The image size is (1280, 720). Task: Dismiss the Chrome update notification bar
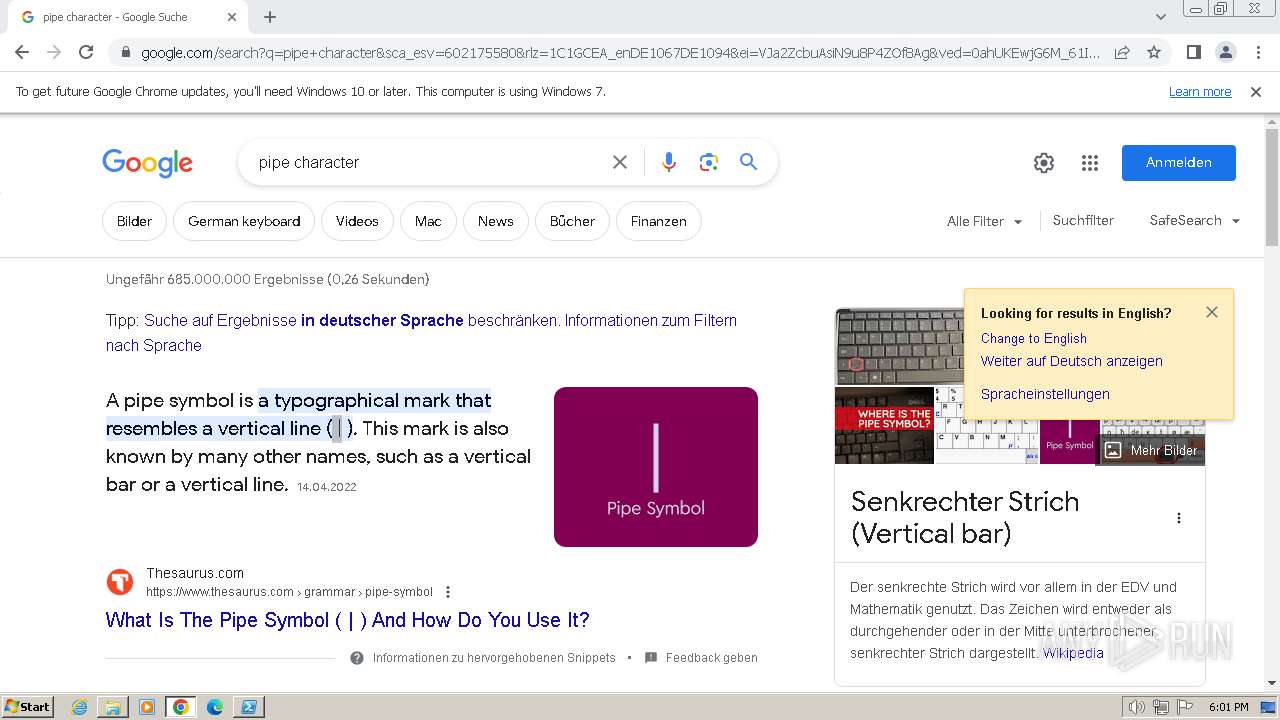tap(1256, 92)
